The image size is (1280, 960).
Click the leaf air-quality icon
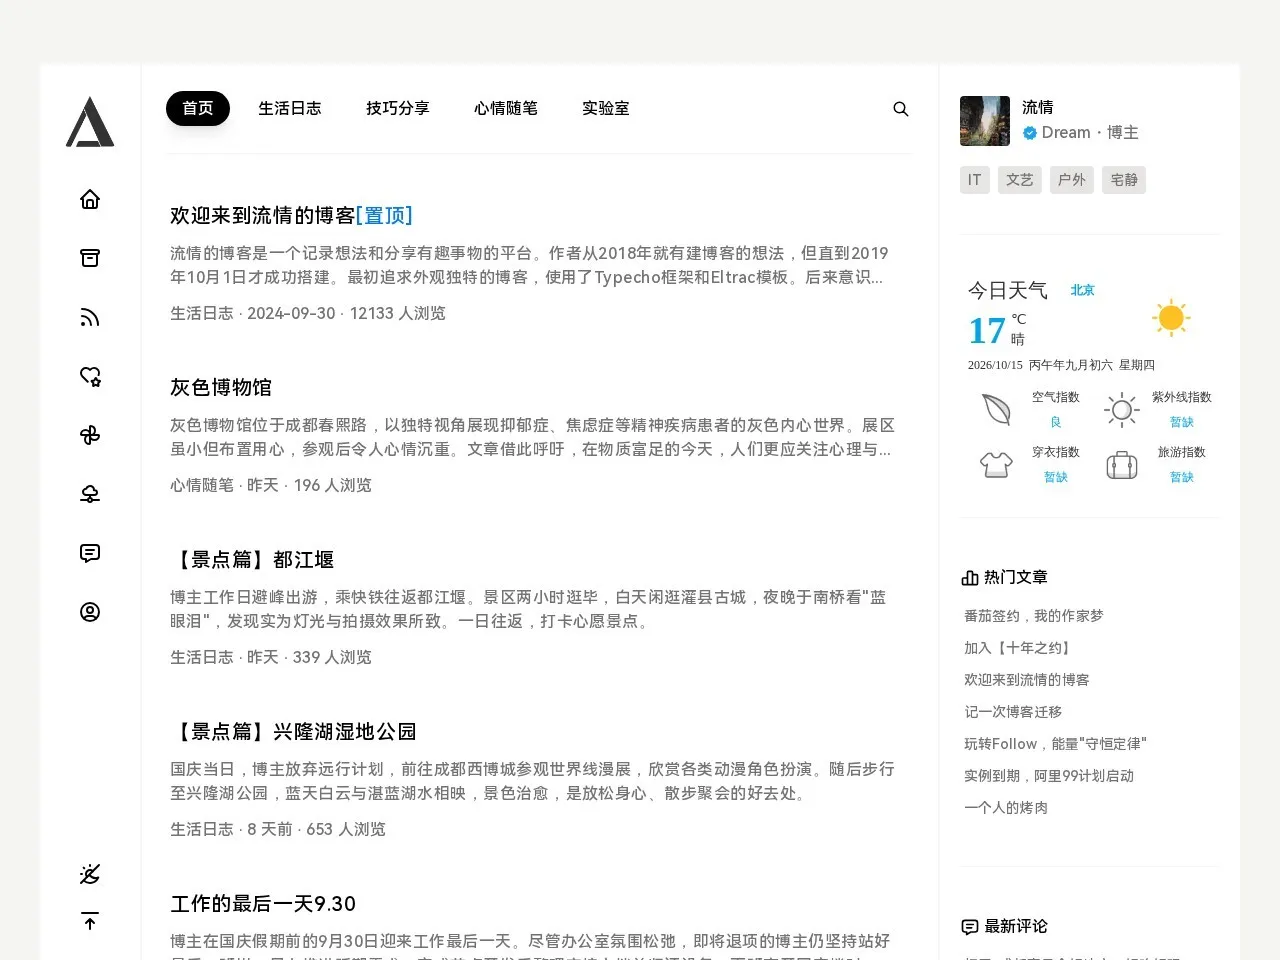[996, 409]
